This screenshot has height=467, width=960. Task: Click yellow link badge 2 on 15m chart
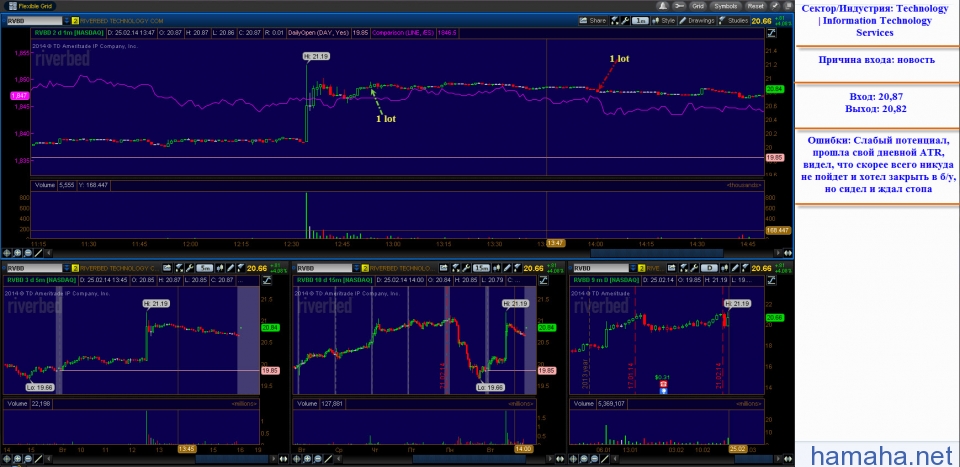[366, 268]
